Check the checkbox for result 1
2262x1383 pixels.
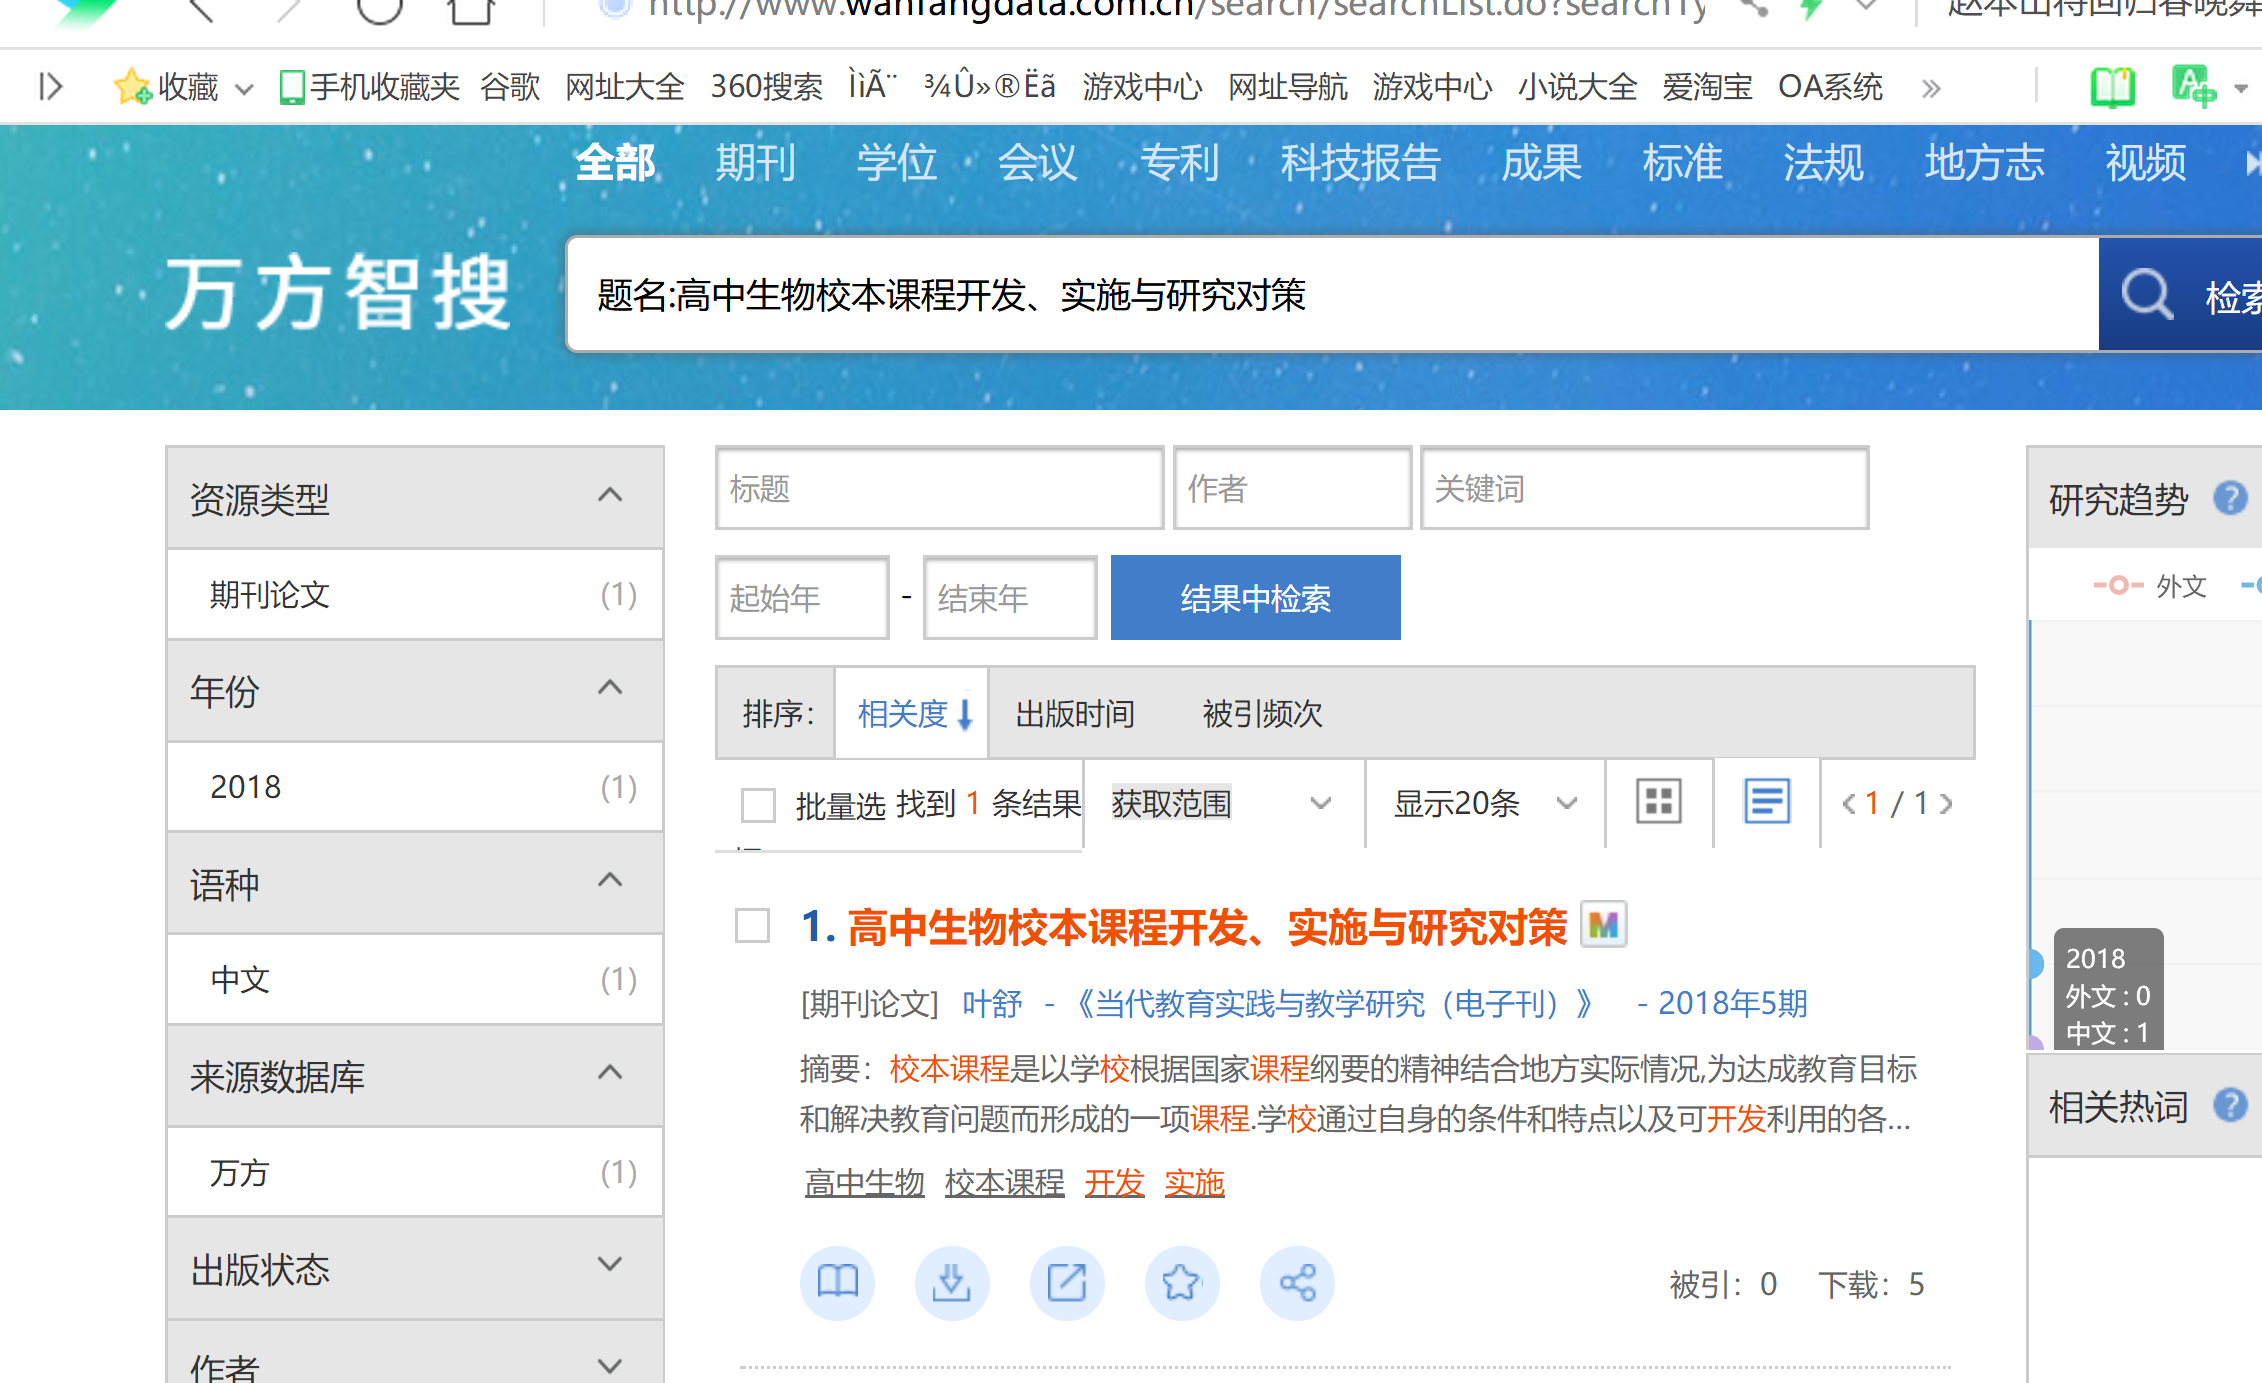click(752, 925)
